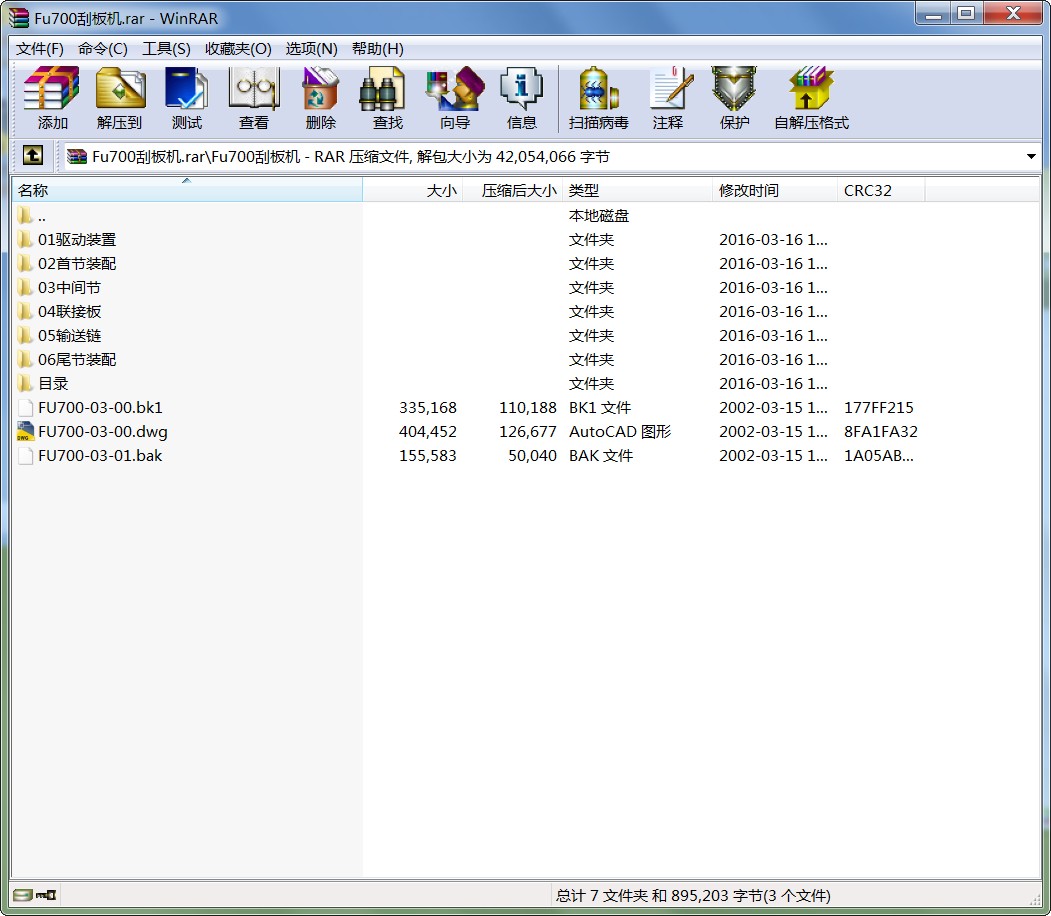Click the 扫描病毒 virus scan icon
Screen dimensions: 1051x916
[x=599, y=98]
